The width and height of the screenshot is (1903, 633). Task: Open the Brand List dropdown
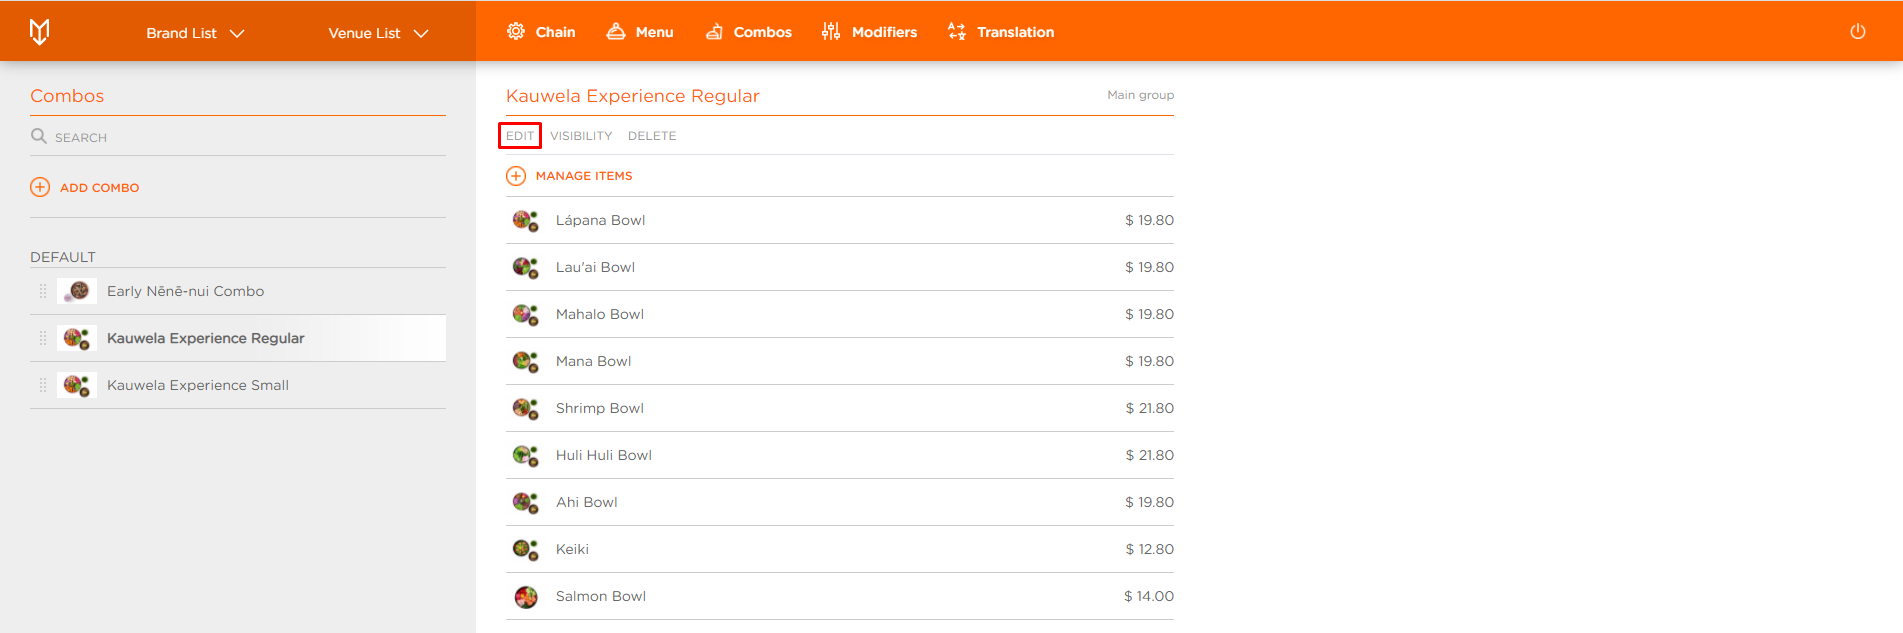point(195,33)
